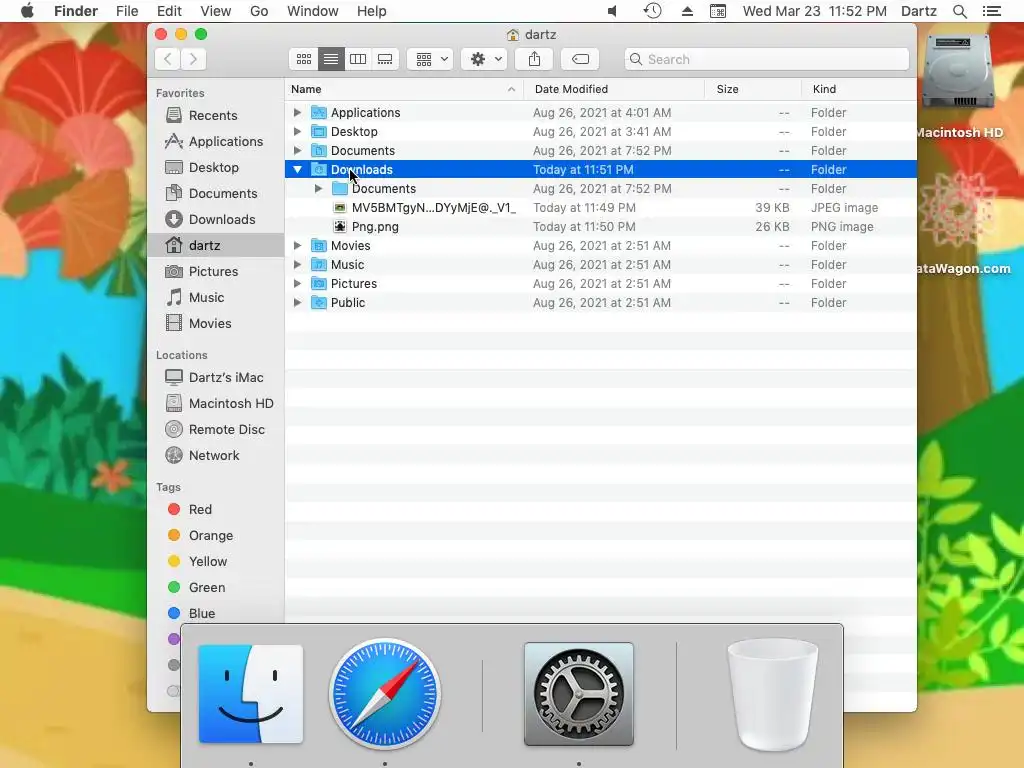Open the gear action menu
1024x768 pixels.
pyautogui.click(x=484, y=59)
